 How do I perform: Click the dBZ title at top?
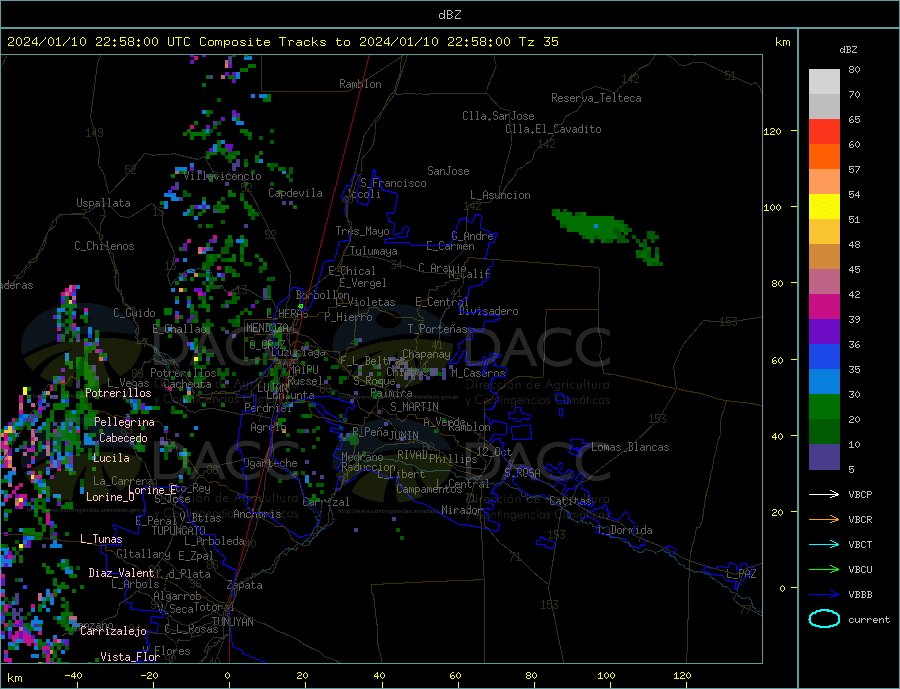point(449,15)
